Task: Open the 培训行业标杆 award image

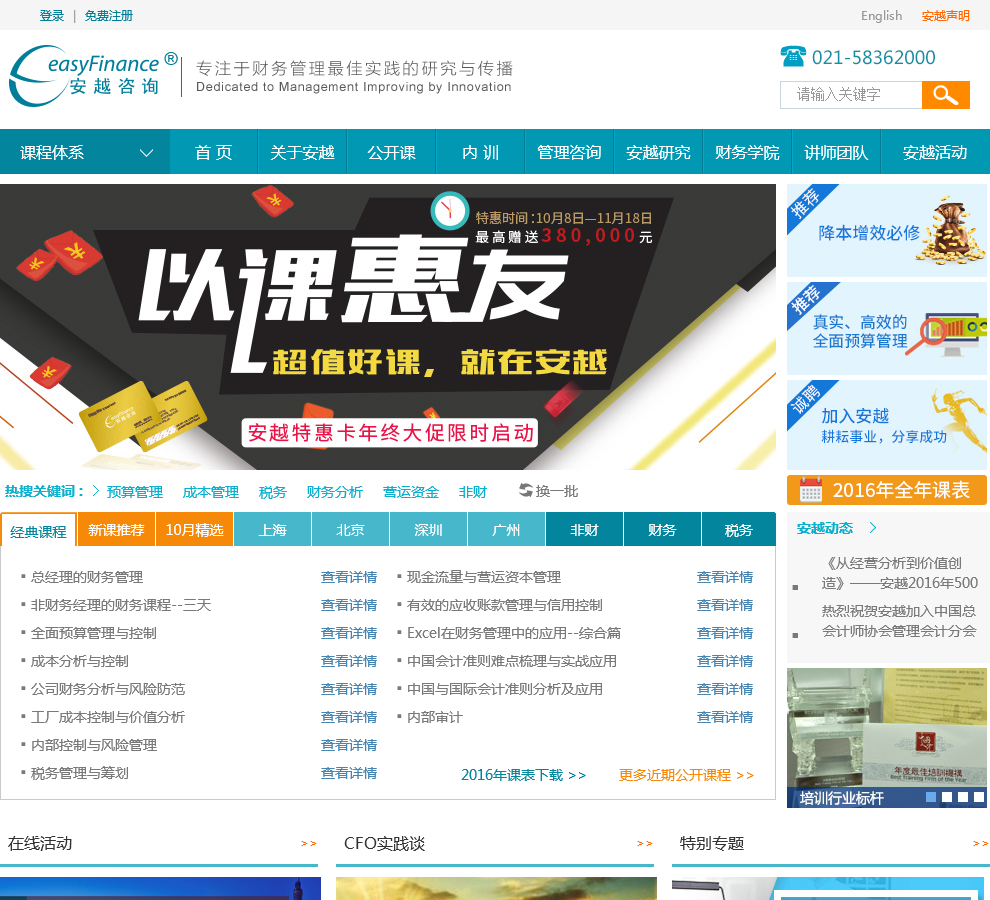Action: click(886, 738)
